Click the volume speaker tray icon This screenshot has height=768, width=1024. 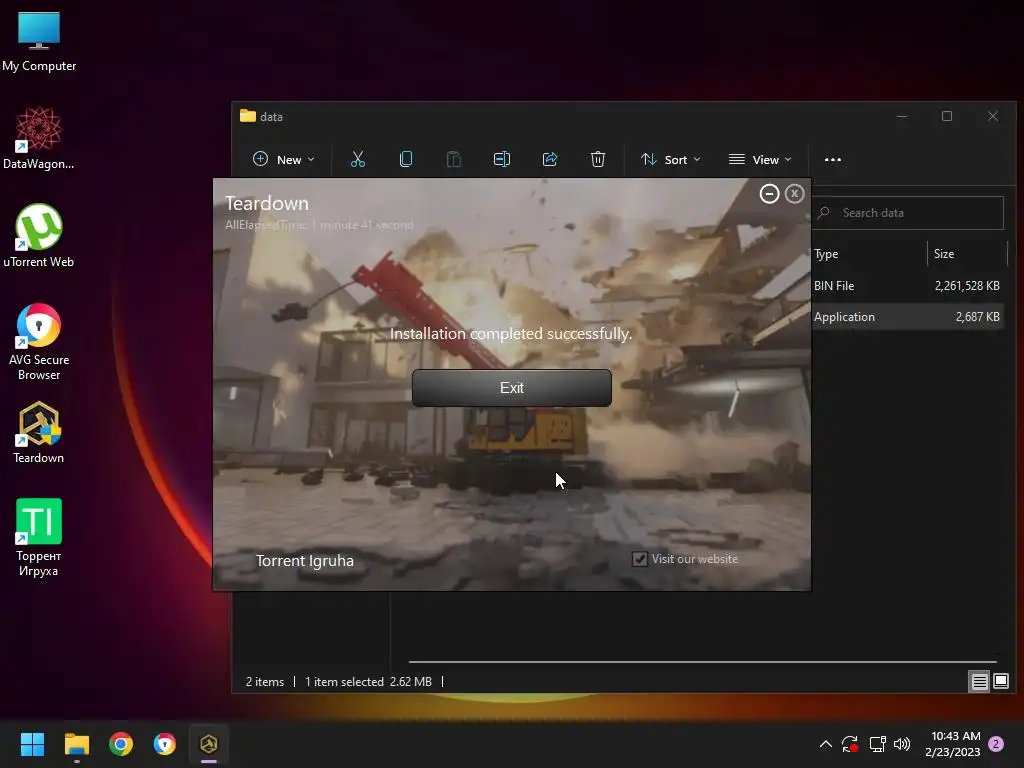pyautogui.click(x=902, y=744)
